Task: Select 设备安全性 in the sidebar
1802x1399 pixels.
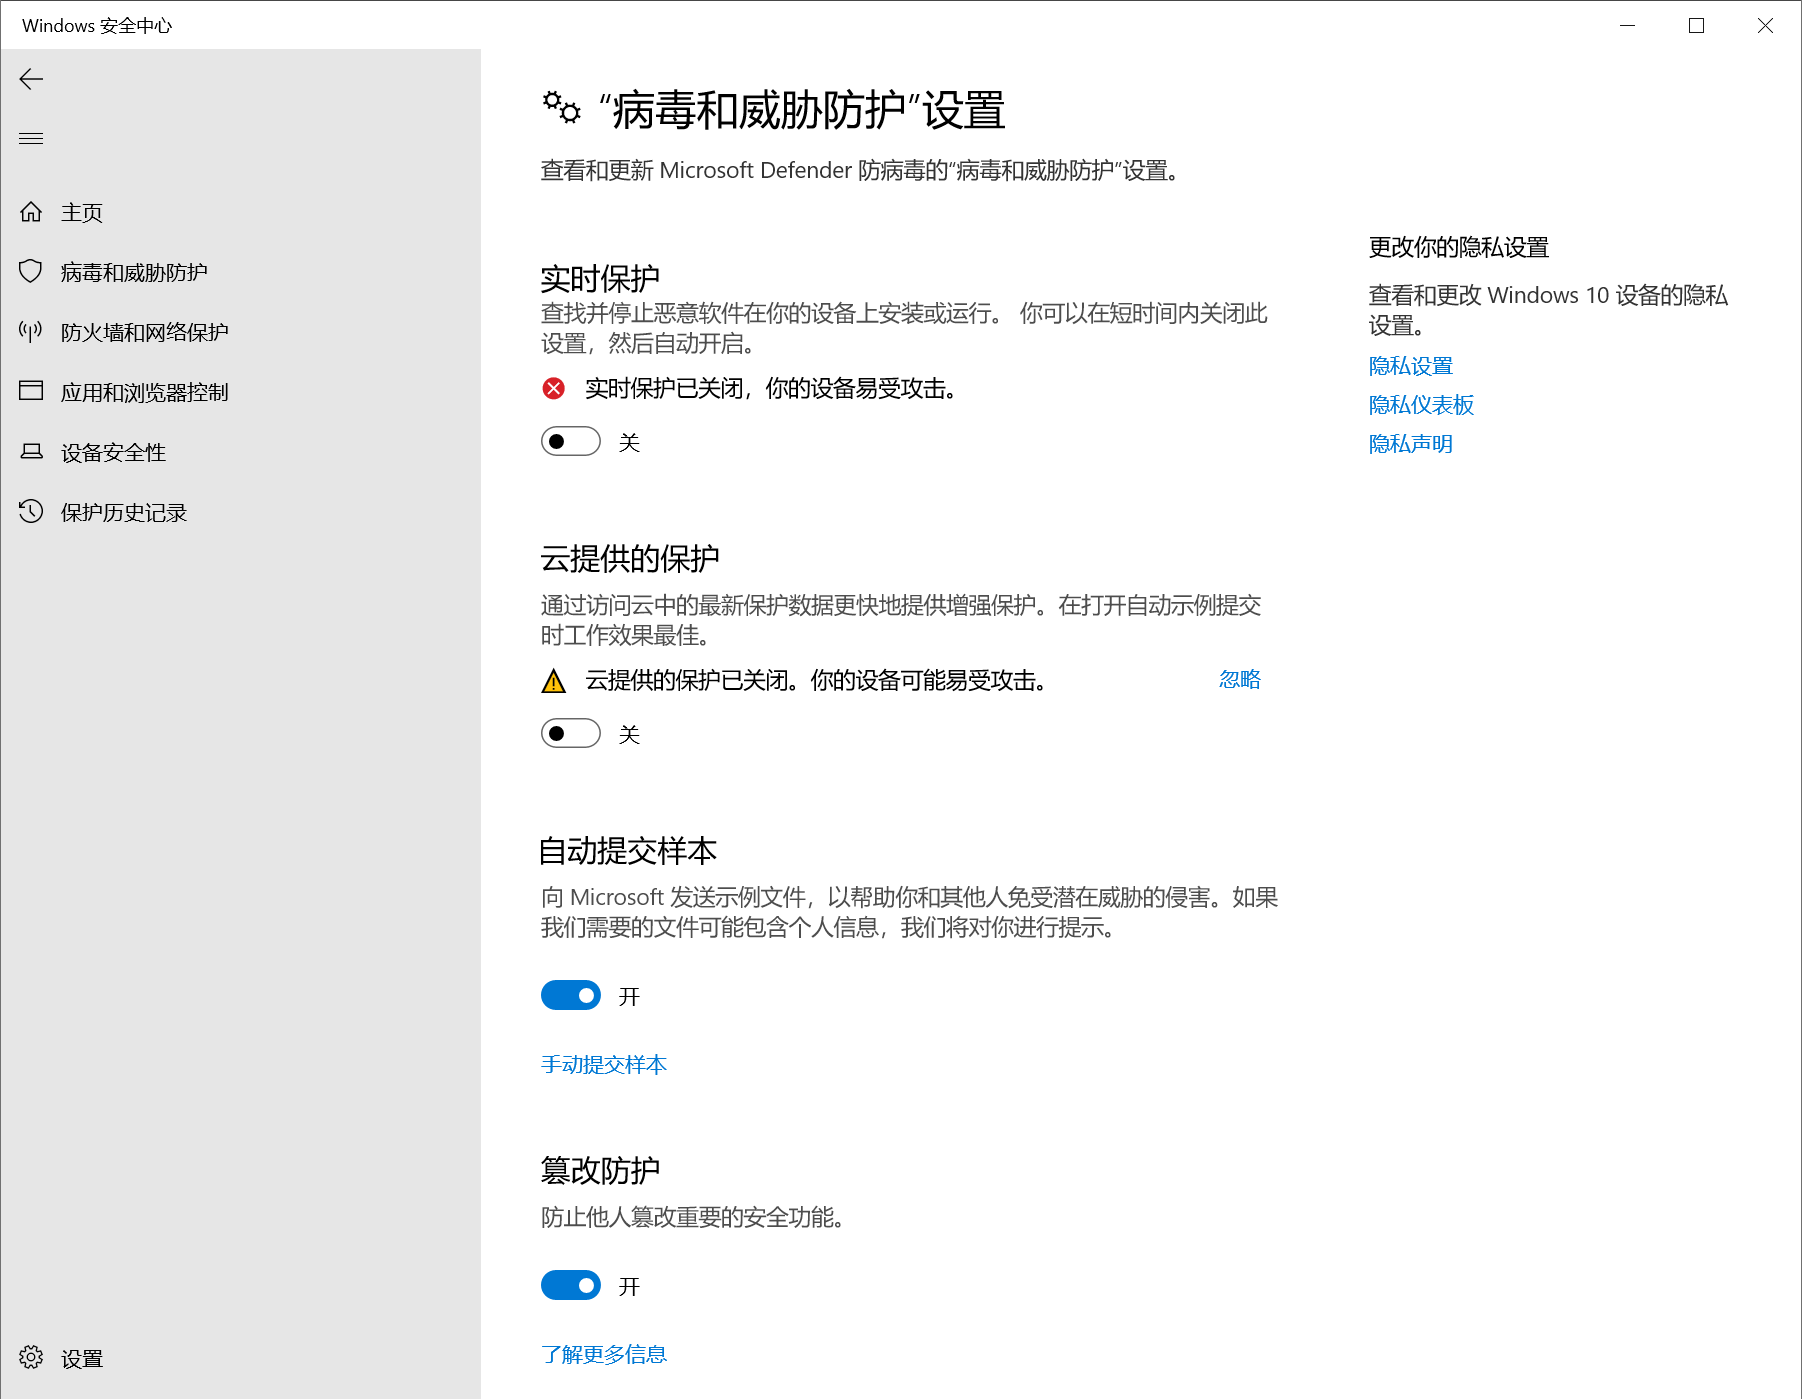Action: (x=113, y=453)
